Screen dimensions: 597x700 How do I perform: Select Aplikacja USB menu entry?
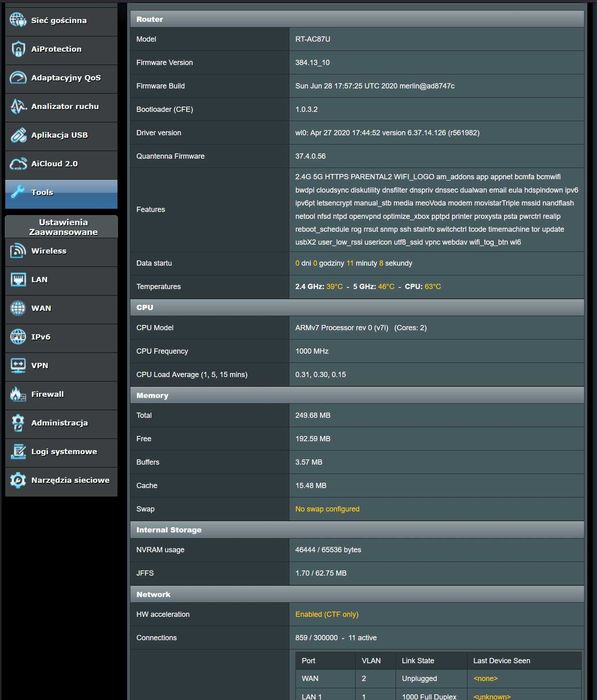59,135
